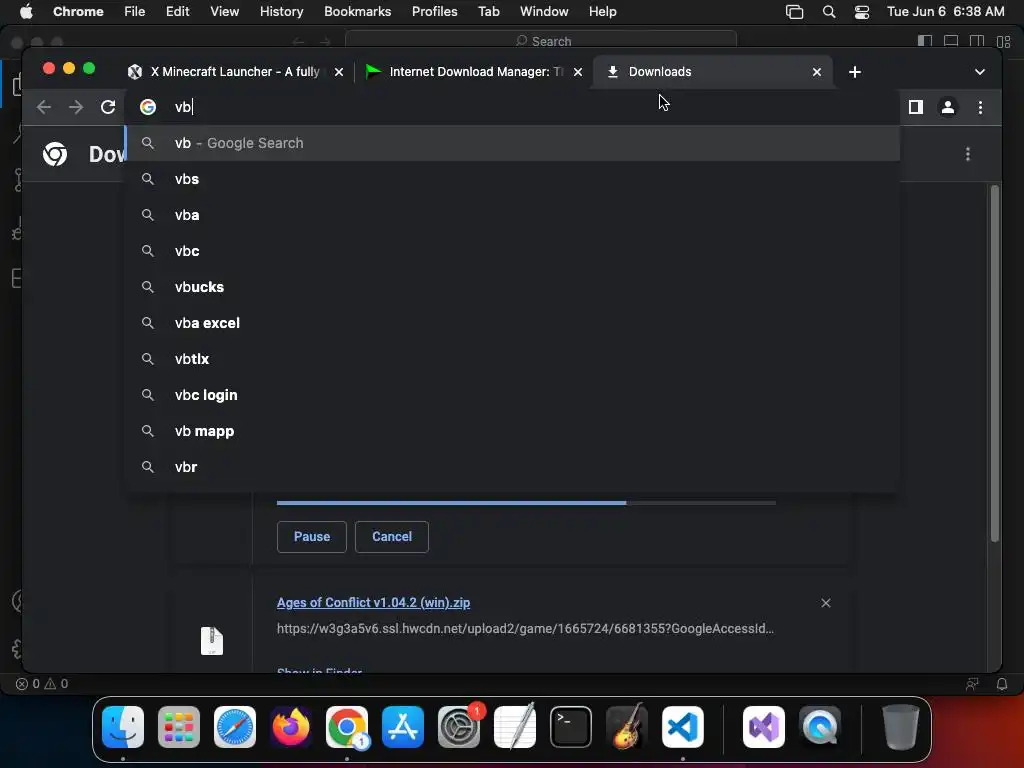
Task: Click the download progress bar
Action: coord(526,503)
